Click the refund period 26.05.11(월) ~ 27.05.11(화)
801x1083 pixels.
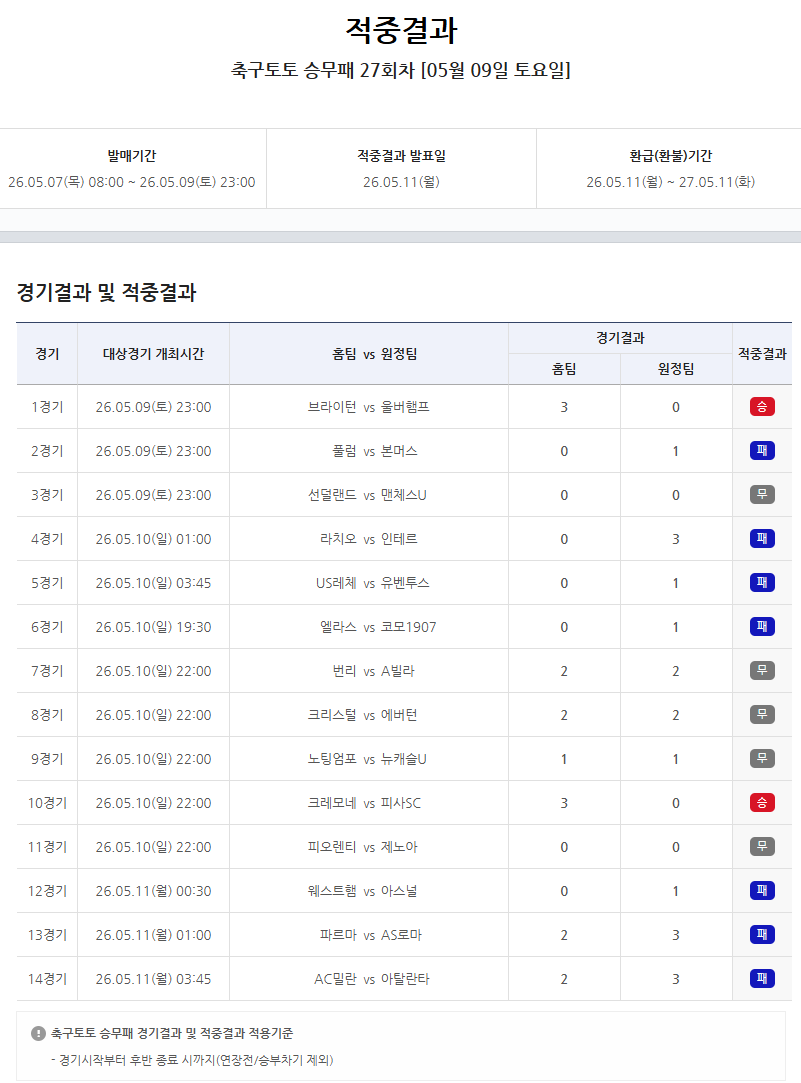[x=670, y=182]
